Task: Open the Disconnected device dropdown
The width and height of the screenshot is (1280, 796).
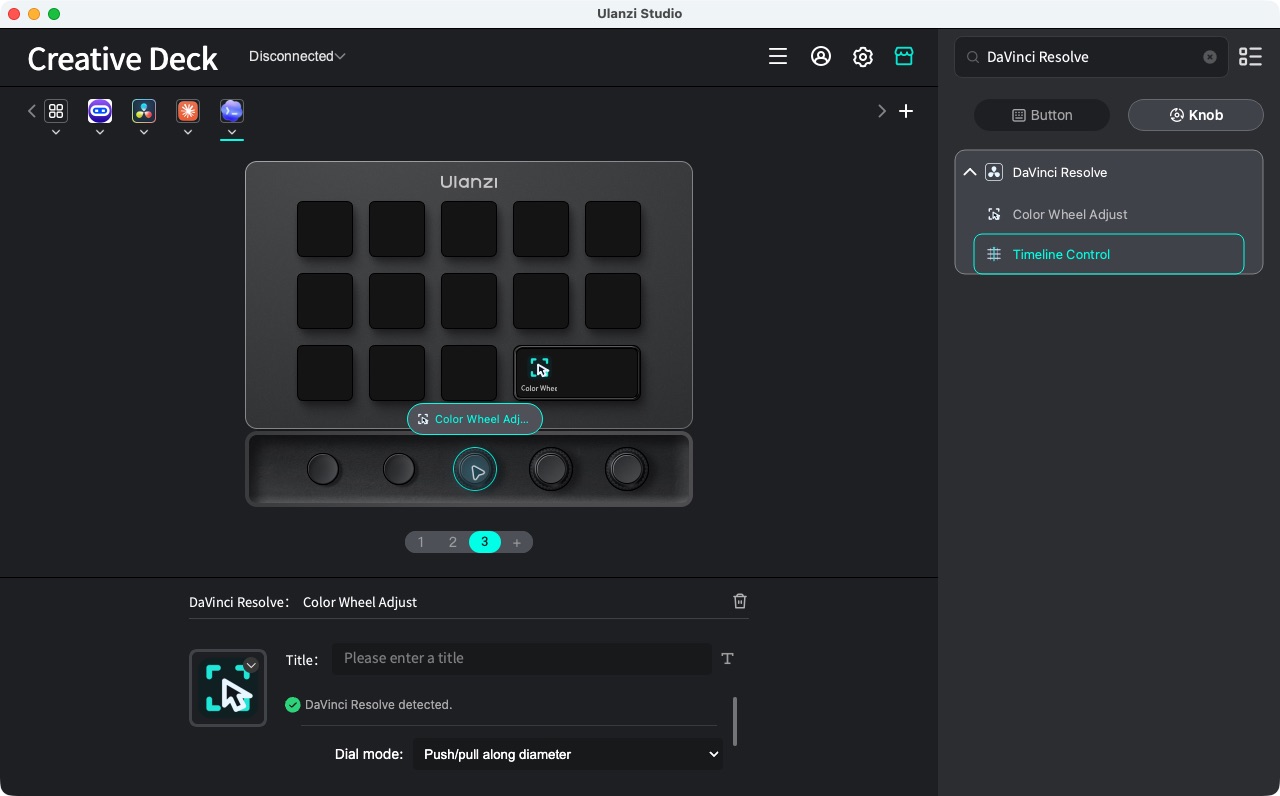Action: (297, 56)
